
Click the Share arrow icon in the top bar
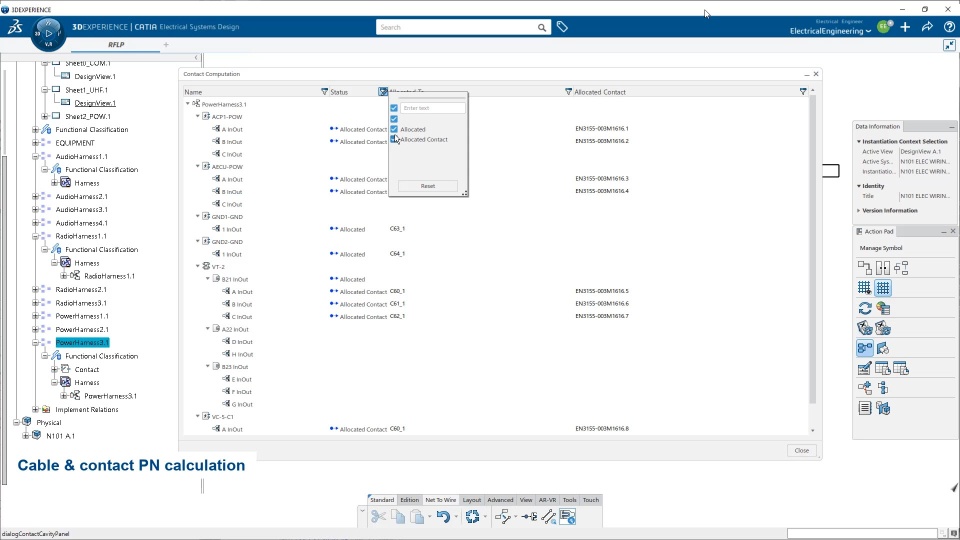[x=927, y=26]
